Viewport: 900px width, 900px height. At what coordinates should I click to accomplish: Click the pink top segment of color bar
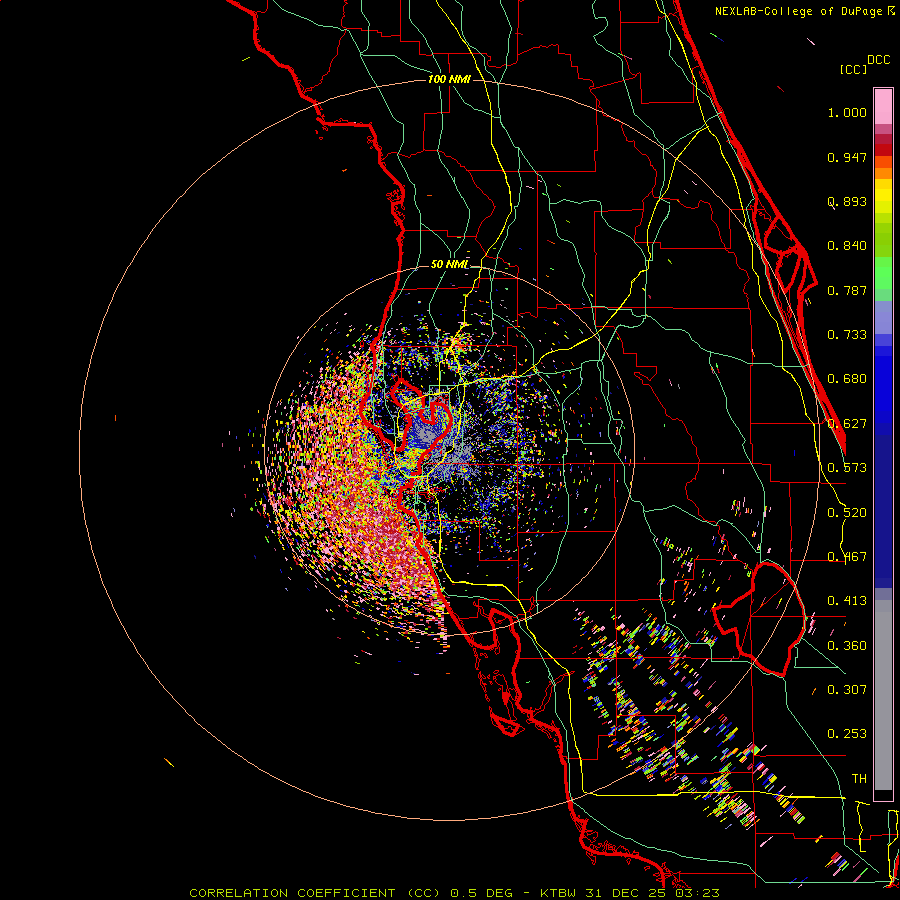[x=883, y=107]
